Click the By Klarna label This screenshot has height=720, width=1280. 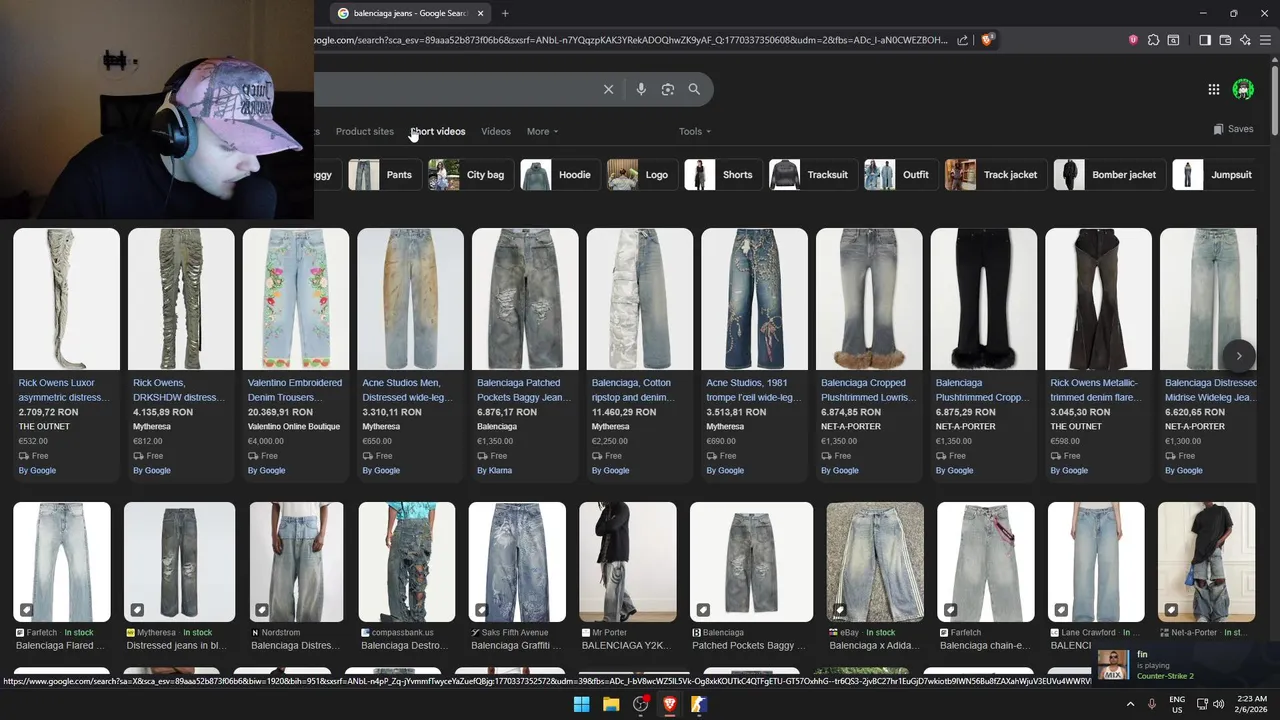click(494, 470)
